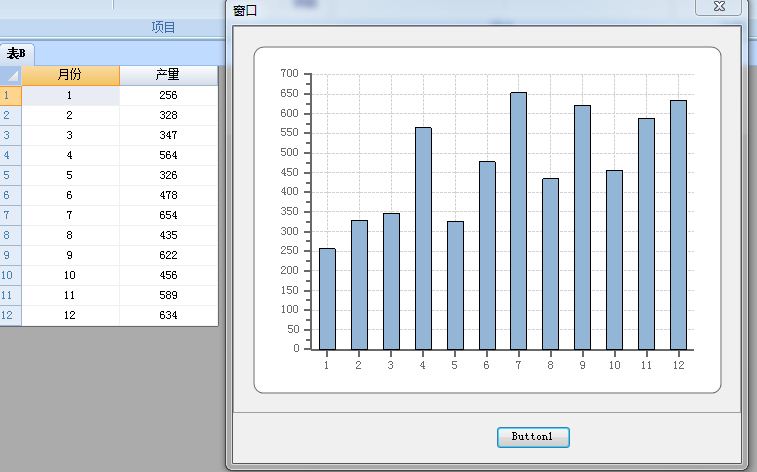The height and width of the screenshot is (472, 757).
Task: Click the 产量 cell with value 326
Action: 168,176
